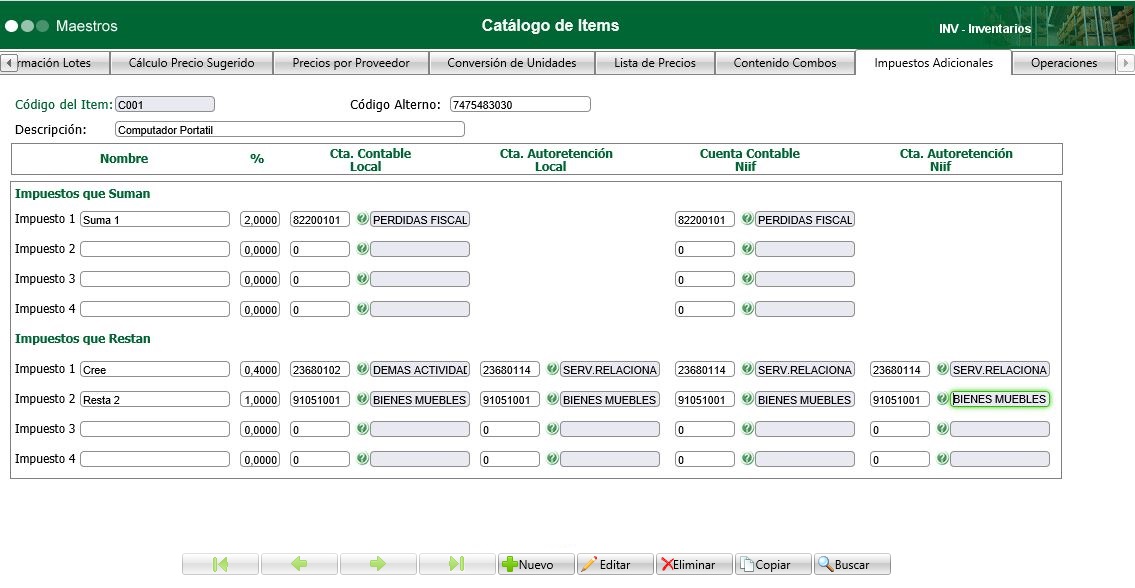Open lookup icon for Suman Impuesto 3 Niif account

click(x=748, y=278)
